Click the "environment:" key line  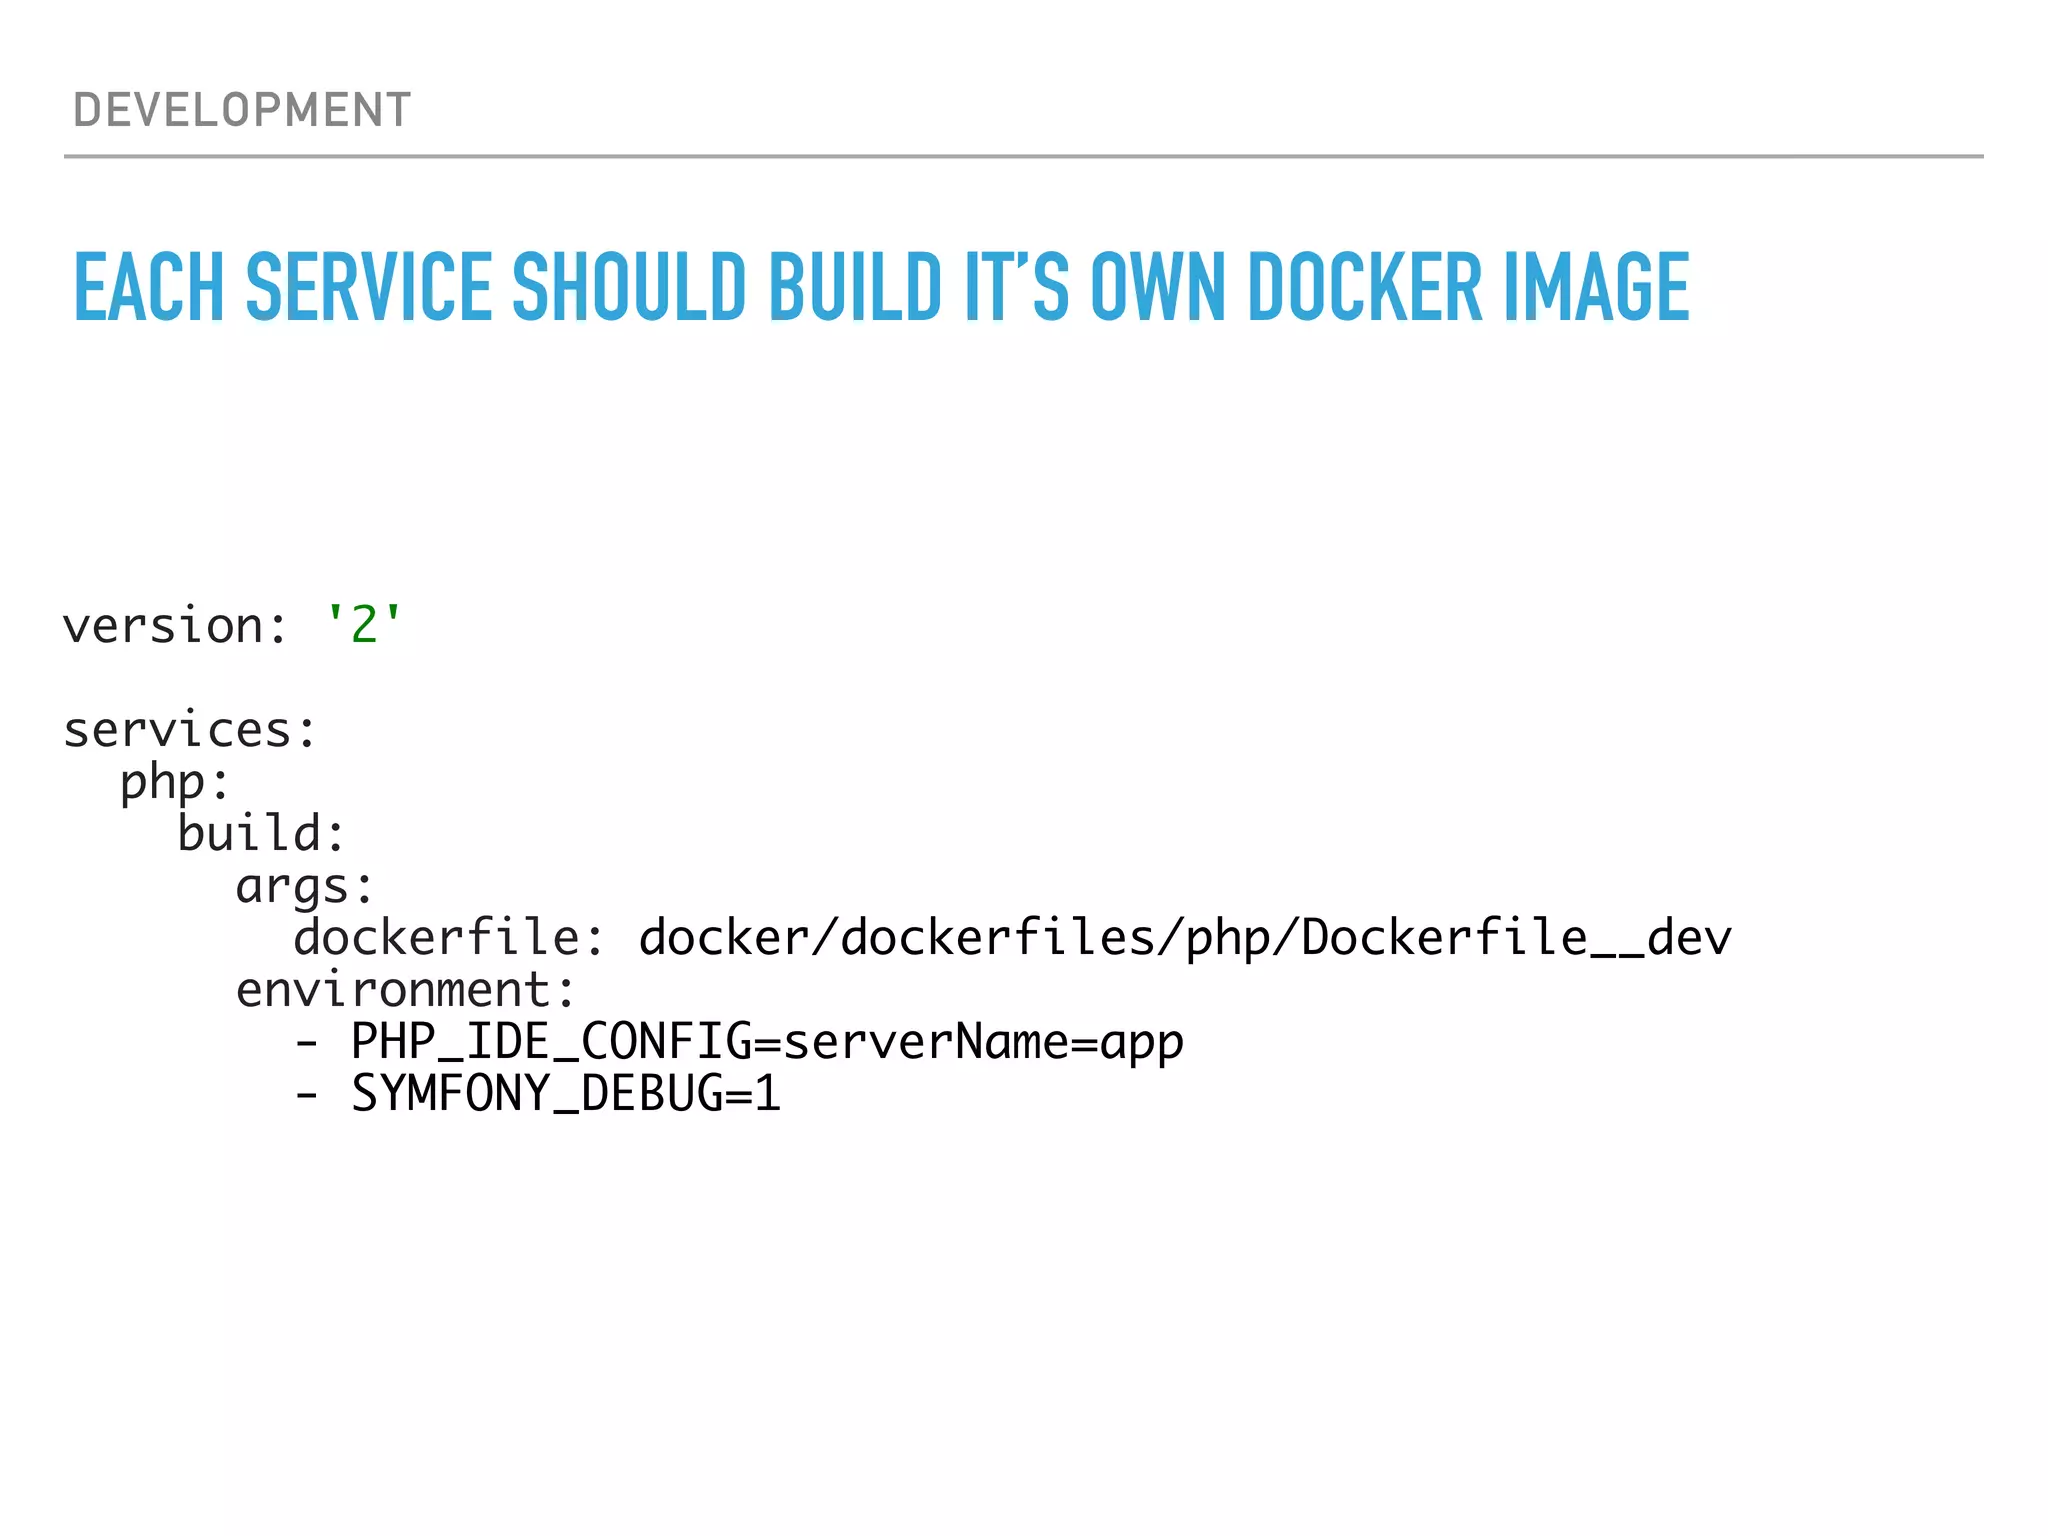(406, 990)
